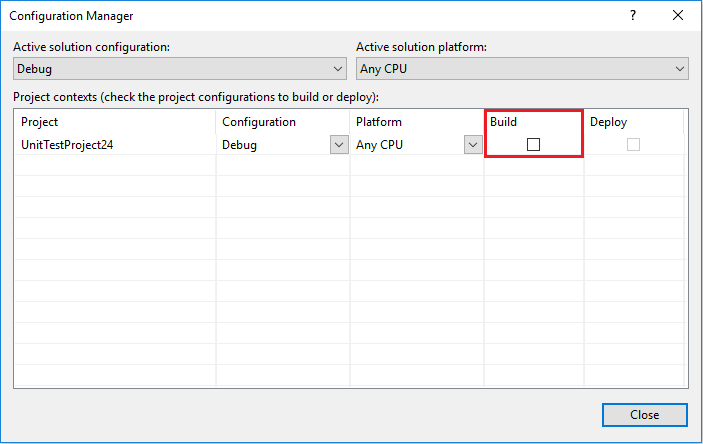This screenshot has width=703, height=444.
Task: Click the help question mark button
Action: click(x=633, y=16)
